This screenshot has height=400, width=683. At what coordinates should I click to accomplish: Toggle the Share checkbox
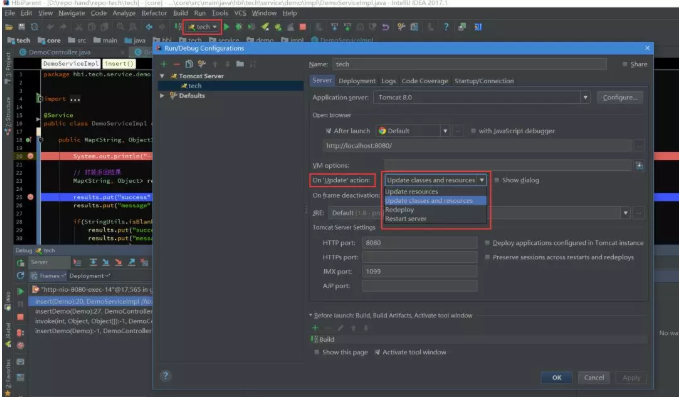[x=625, y=64]
